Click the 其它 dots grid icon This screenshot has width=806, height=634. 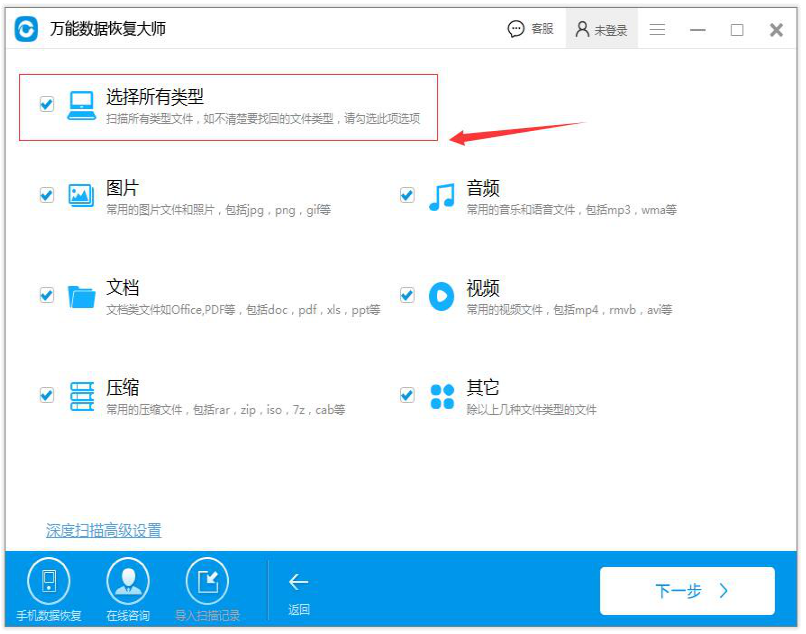(441, 396)
